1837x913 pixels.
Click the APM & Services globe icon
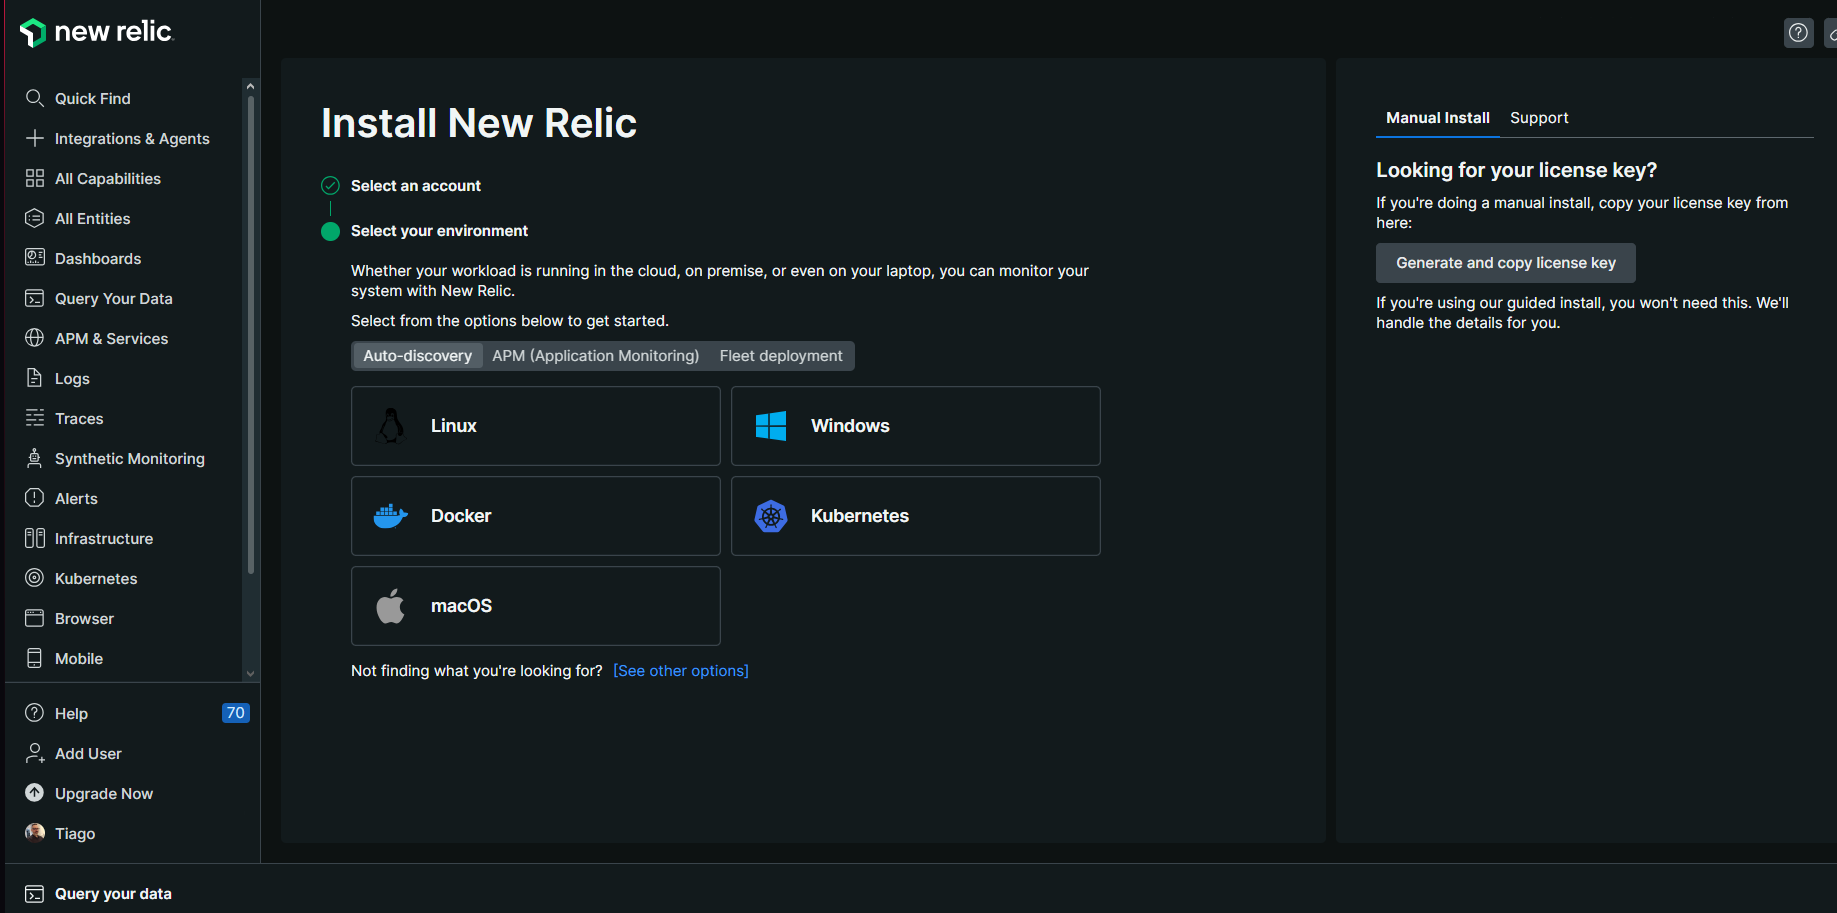point(35,338)
